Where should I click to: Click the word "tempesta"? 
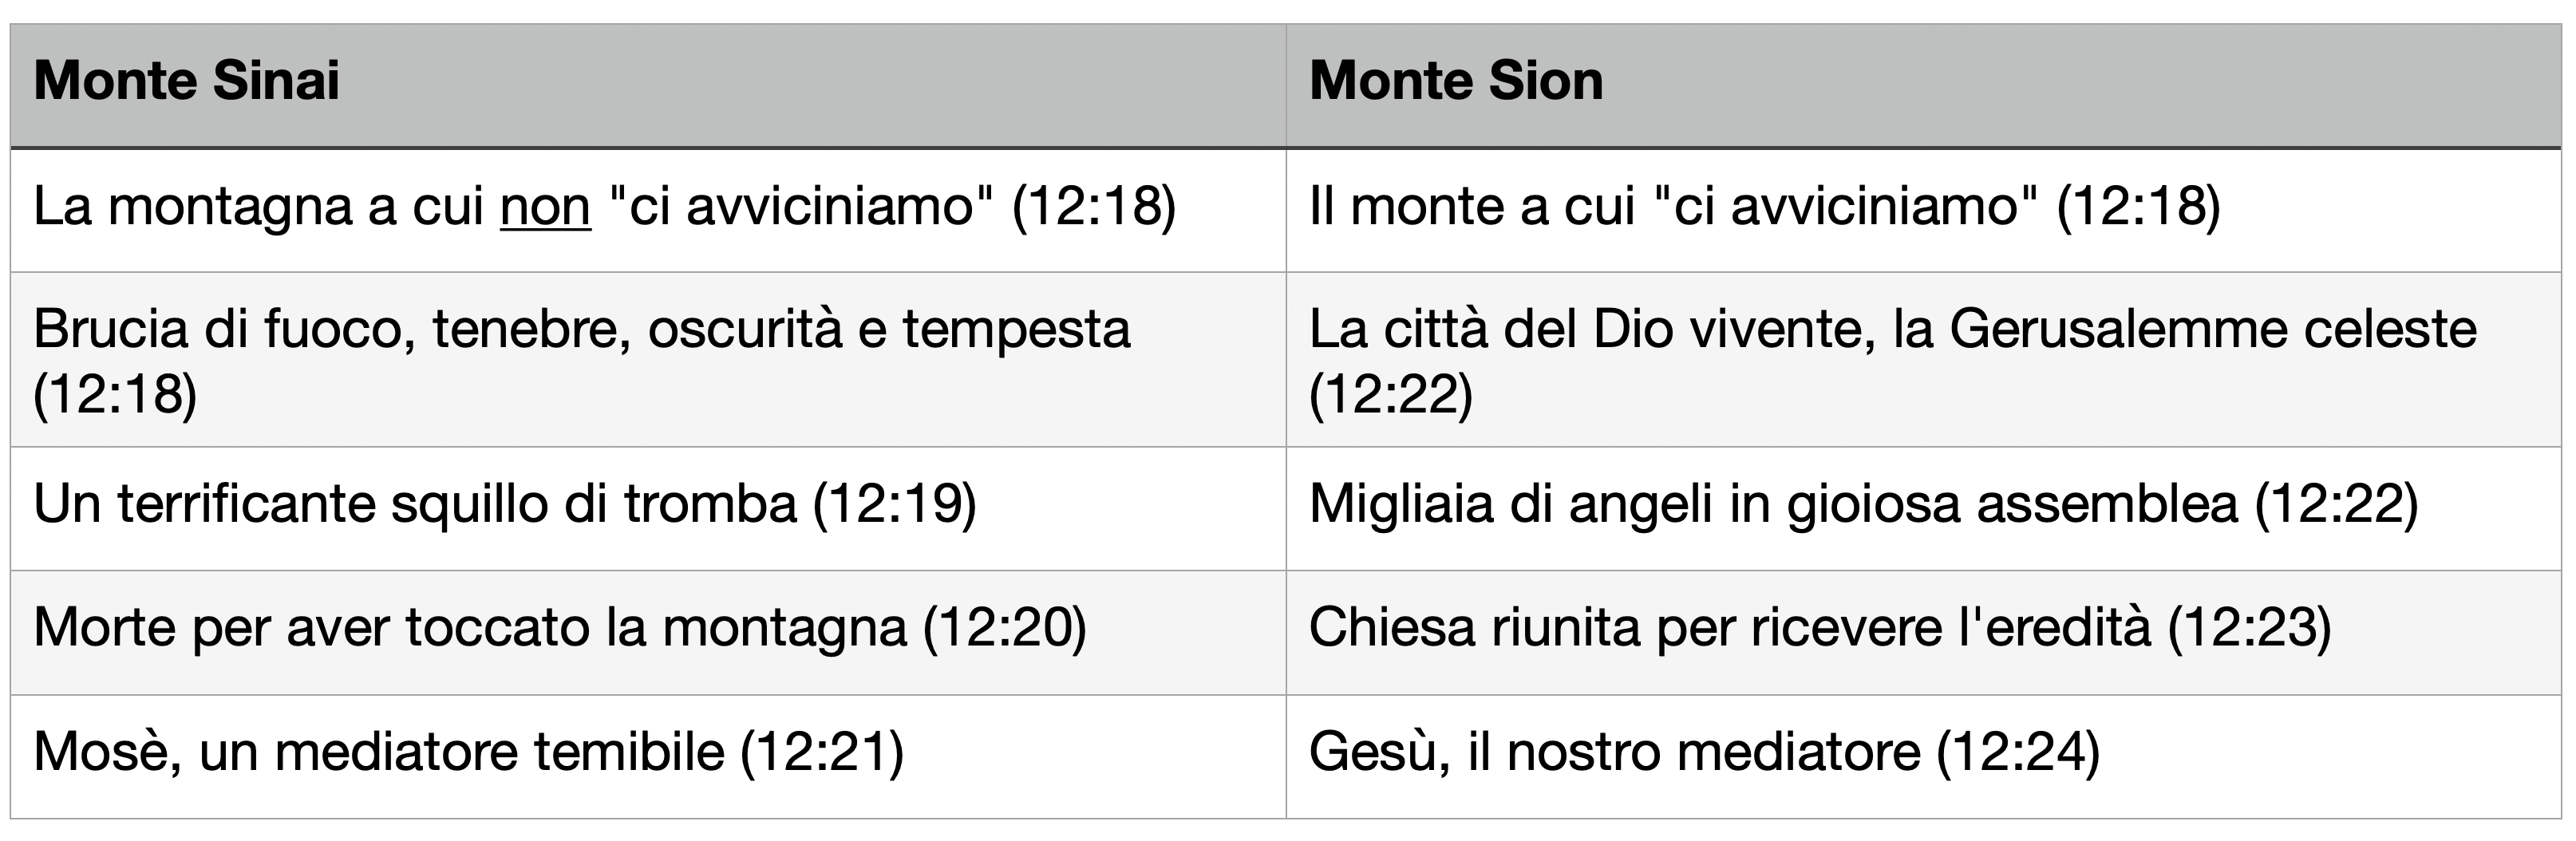point(1016,330)
